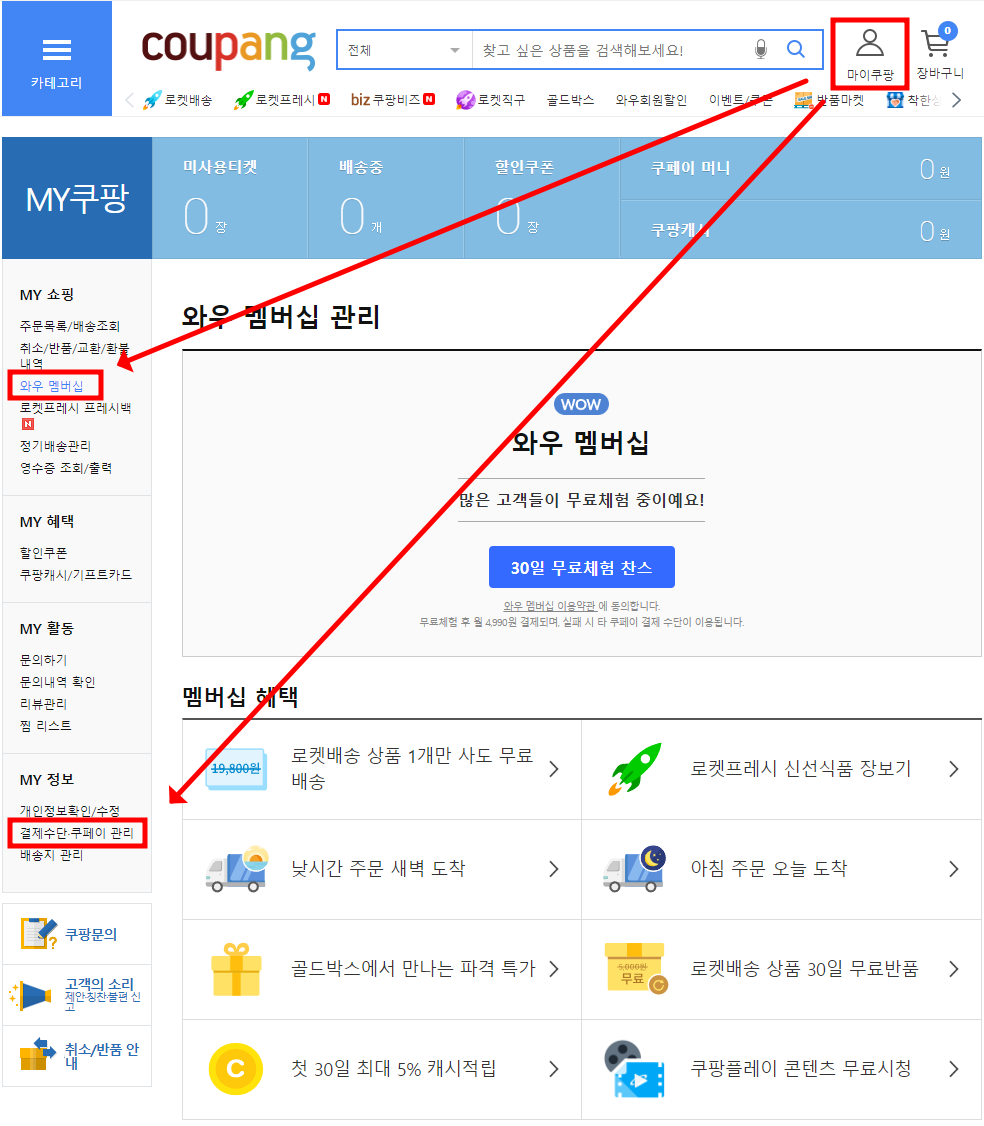Activate voice search microphone icon

click(760, 49)
